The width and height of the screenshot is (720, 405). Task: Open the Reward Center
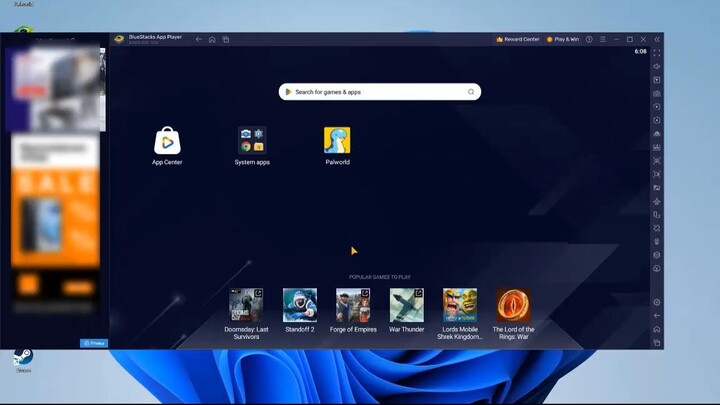click(x=518, y=39)
